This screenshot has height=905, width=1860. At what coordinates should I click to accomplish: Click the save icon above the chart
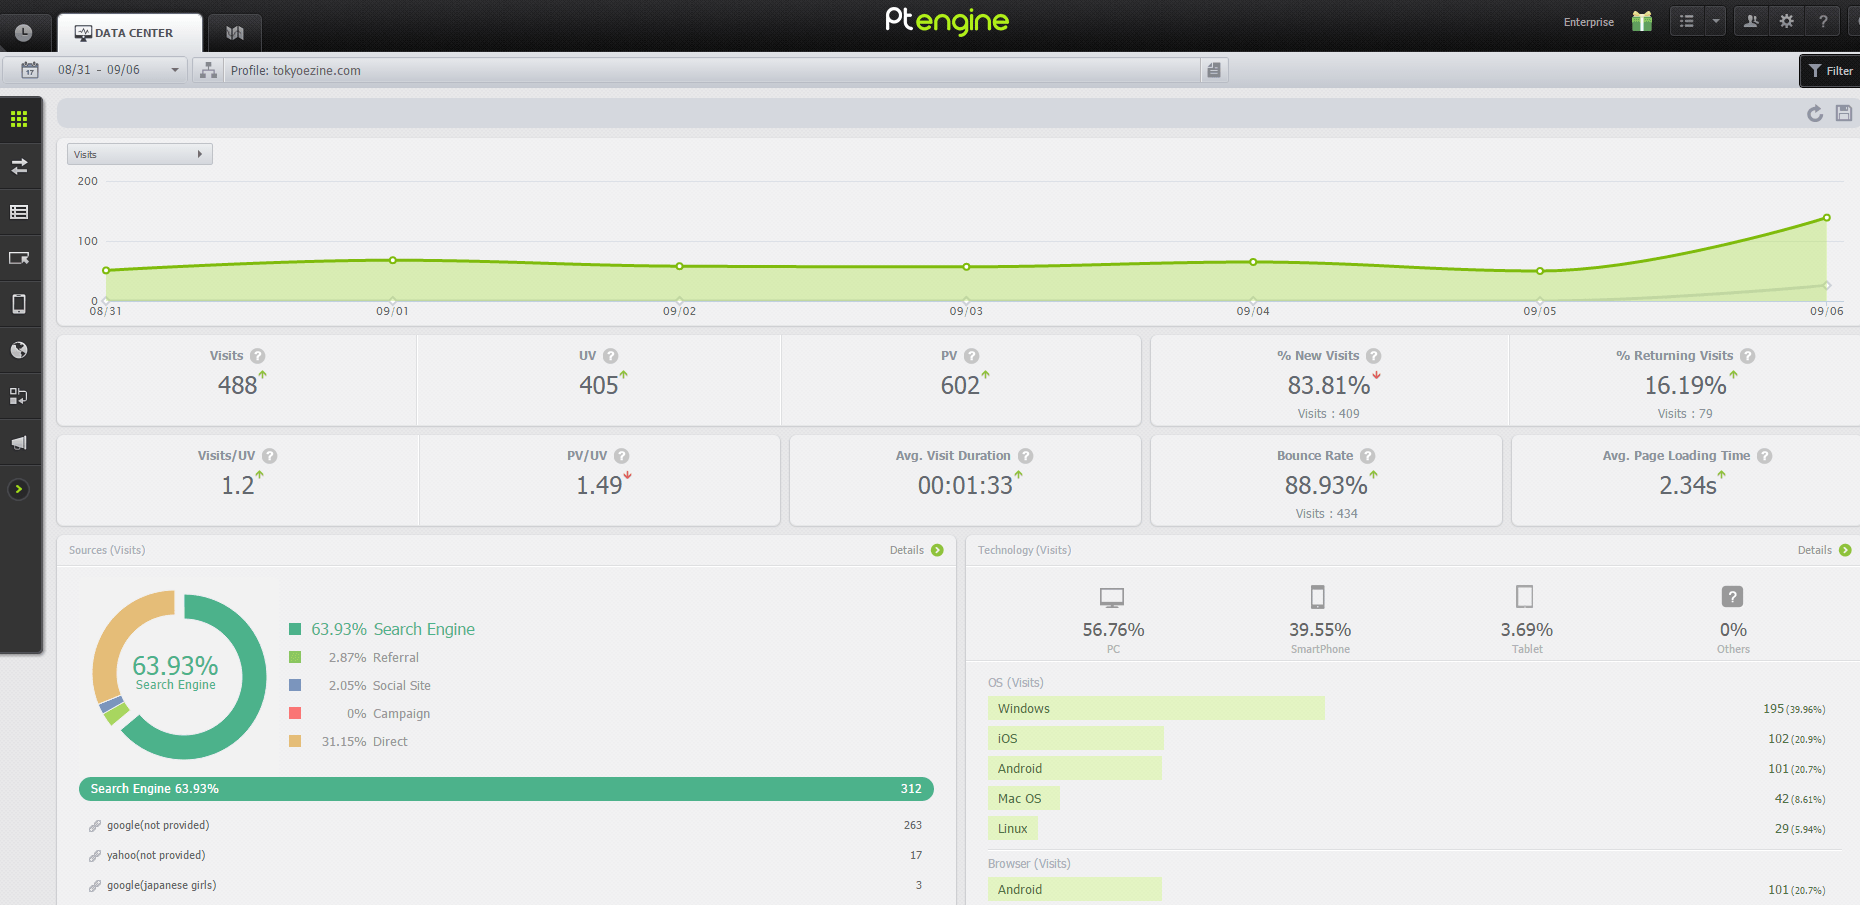click(x=1844, y=114)
